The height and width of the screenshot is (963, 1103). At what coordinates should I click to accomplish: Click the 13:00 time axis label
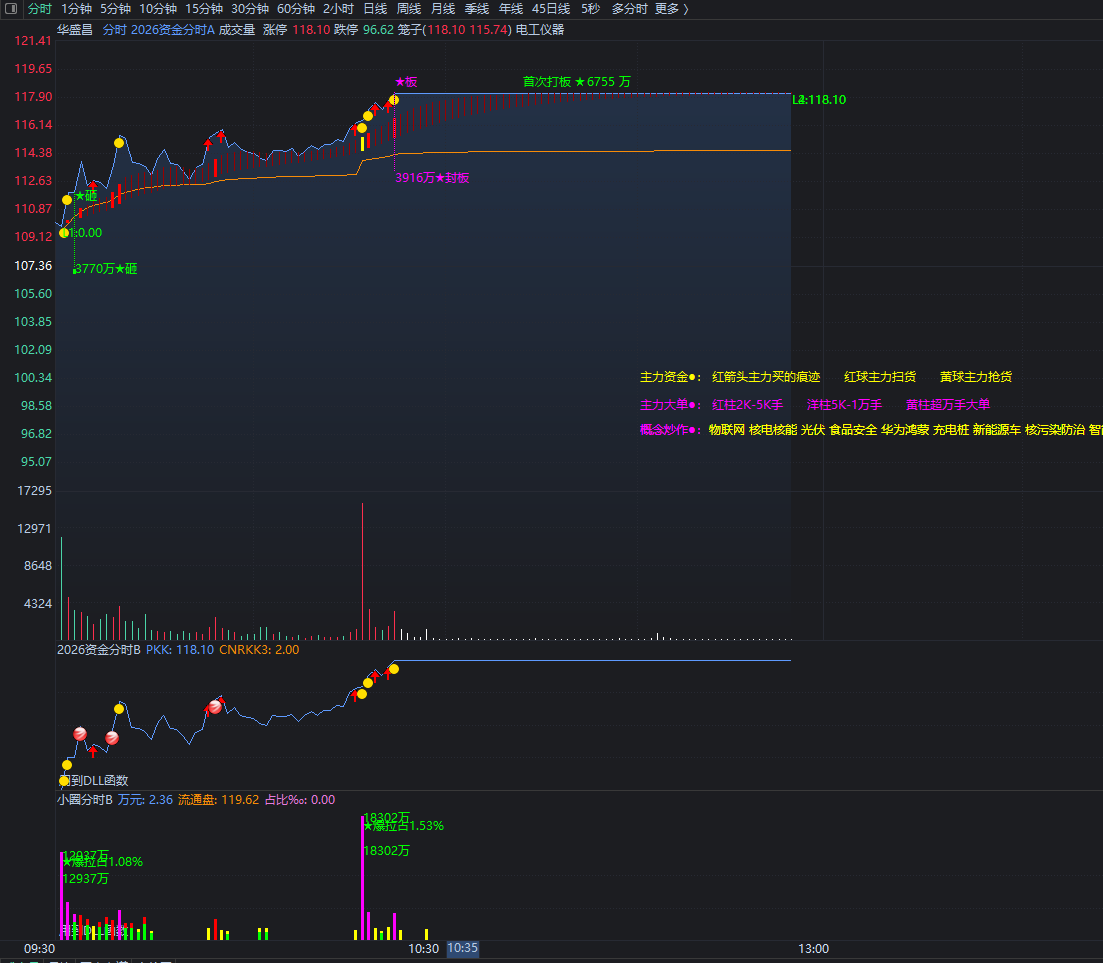click(813, 949)
